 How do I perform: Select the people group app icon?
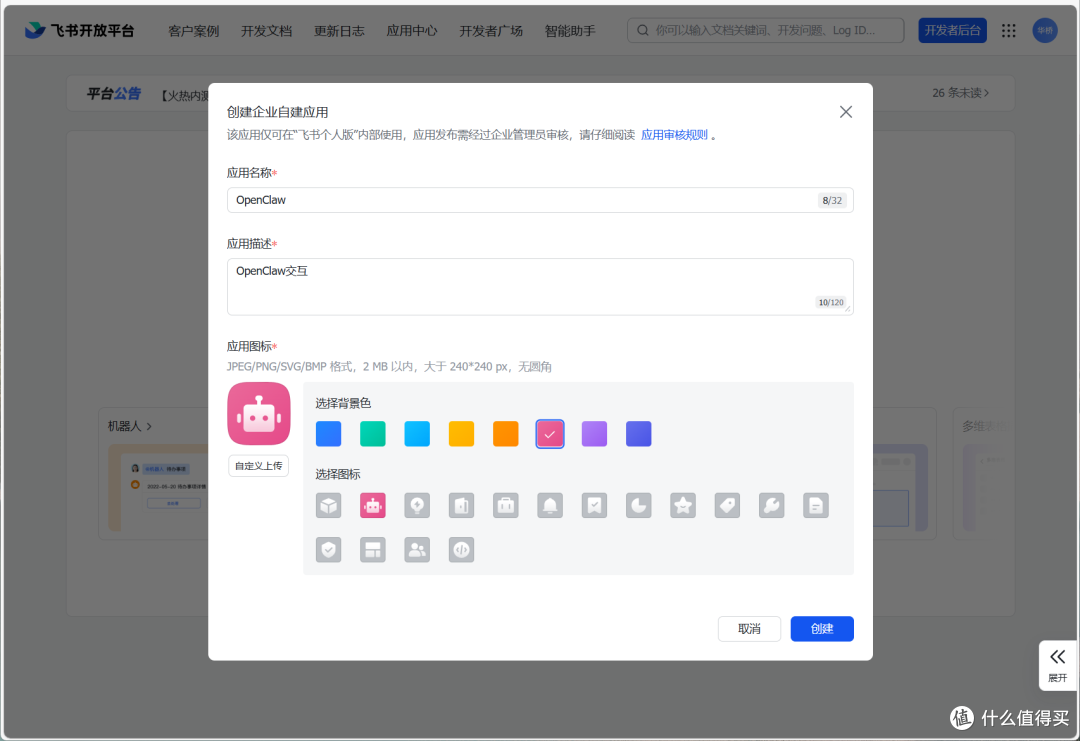pos(417,550)
